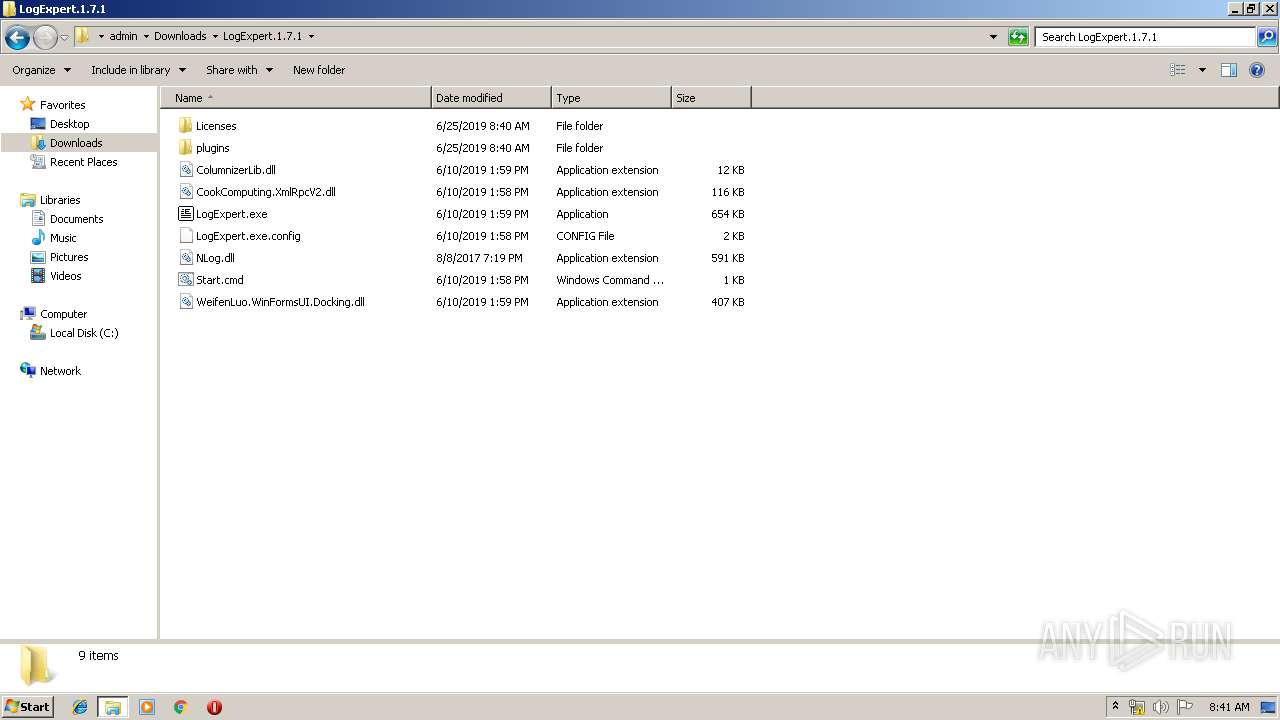
Task: Launch Google Chrome from the taskbar
Action: (x=180, y=707)
